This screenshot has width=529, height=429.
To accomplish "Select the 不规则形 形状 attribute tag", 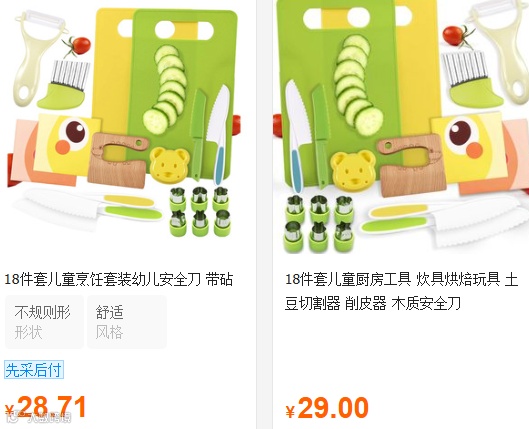I will pyautogui.click(x=44, y=322).
